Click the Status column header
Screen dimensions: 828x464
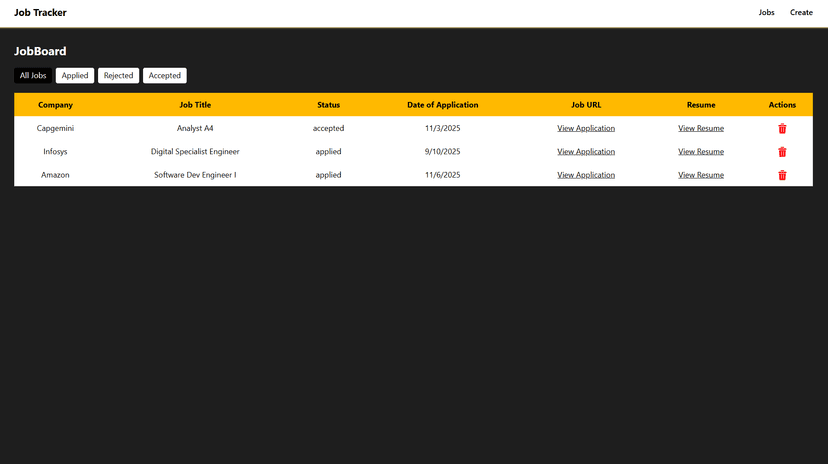tap(328, 105)
